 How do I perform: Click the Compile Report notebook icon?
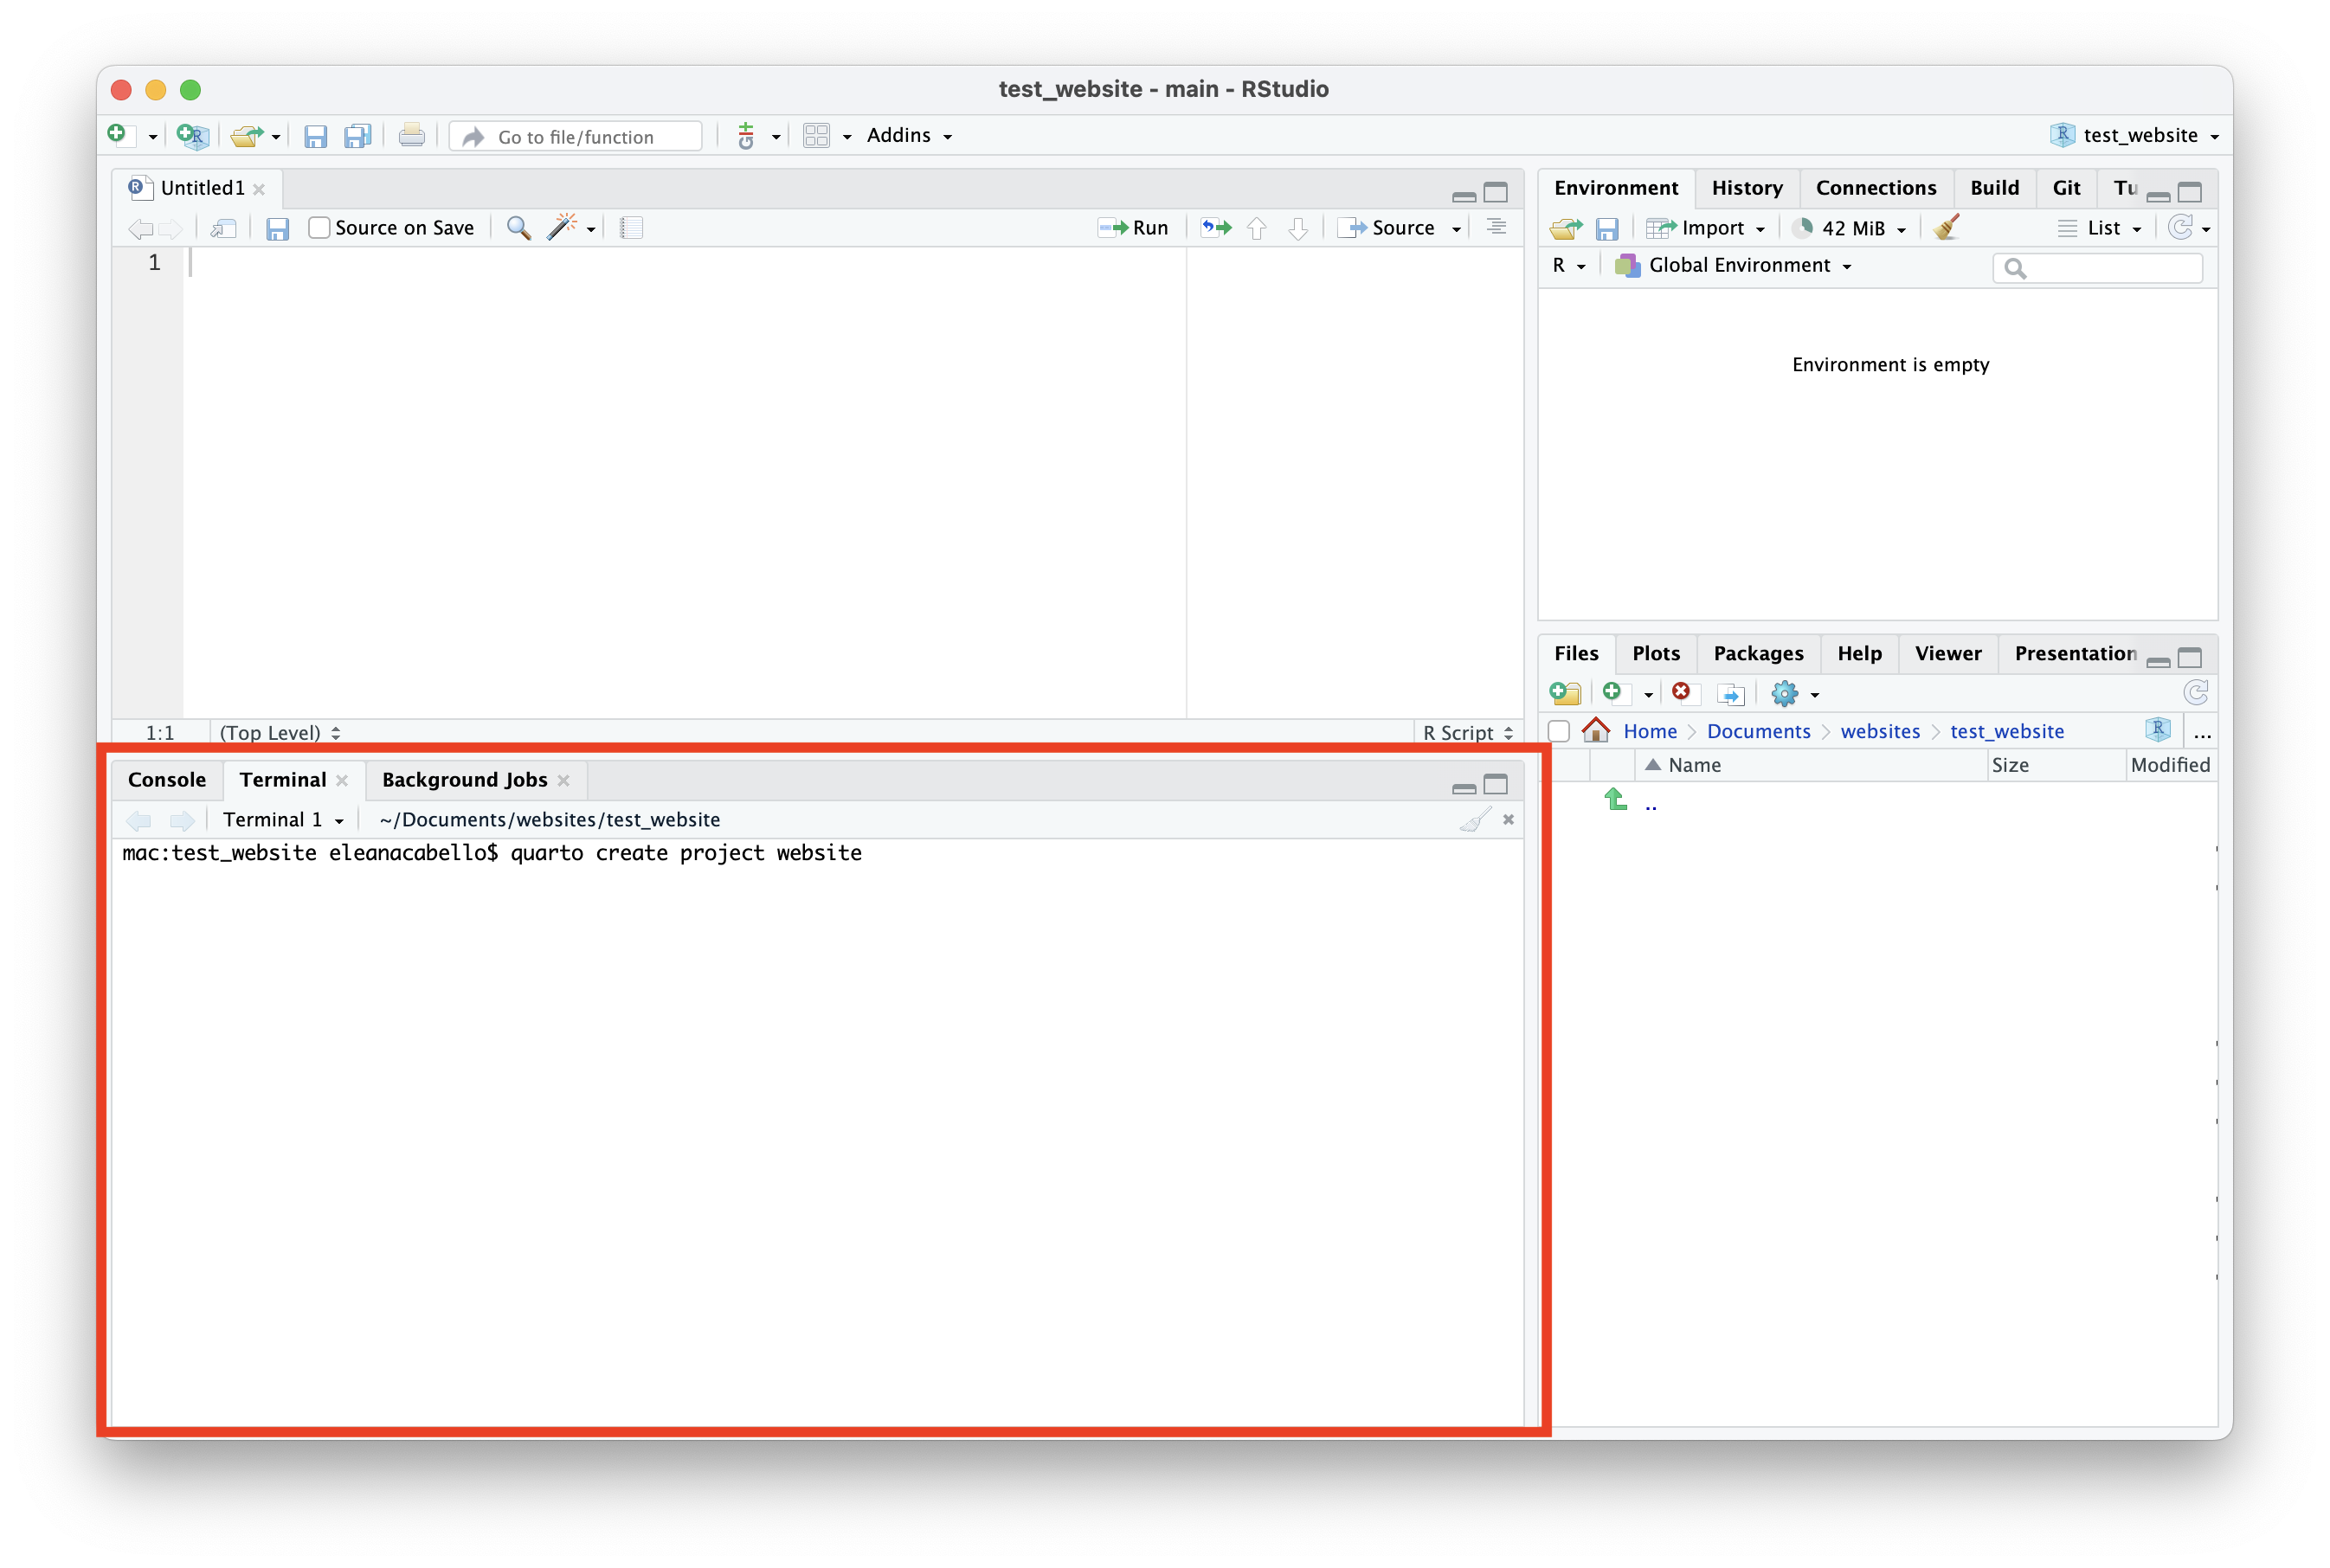tap(631, 228)
